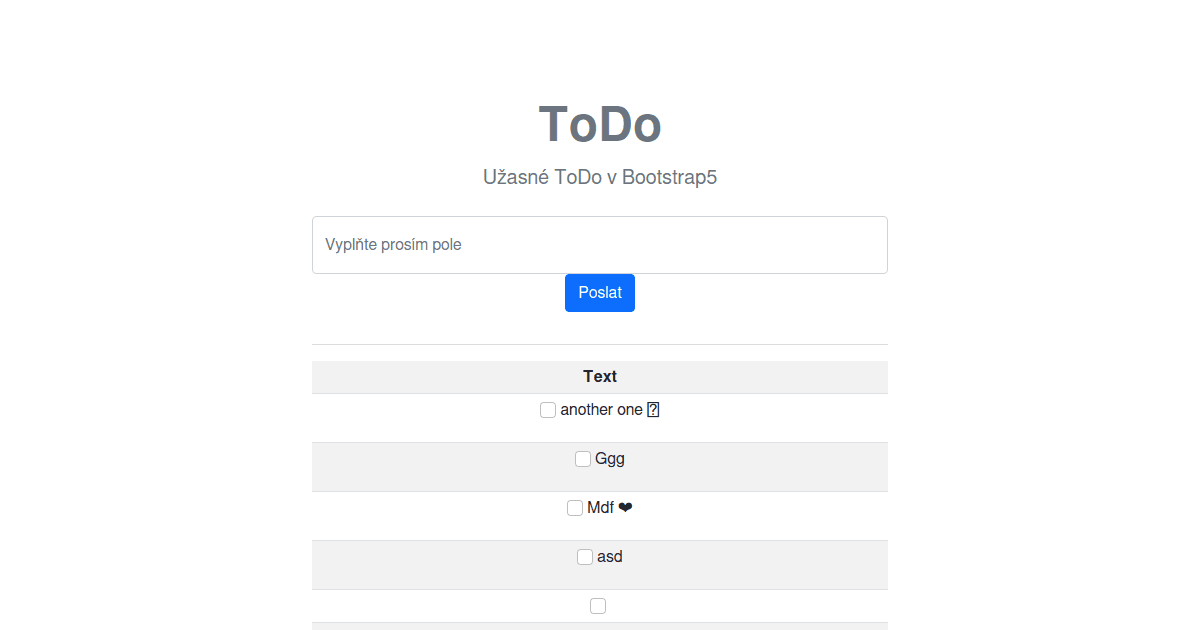Click the word Bootstrap5 in the subtitle

(x=669, y=178)
